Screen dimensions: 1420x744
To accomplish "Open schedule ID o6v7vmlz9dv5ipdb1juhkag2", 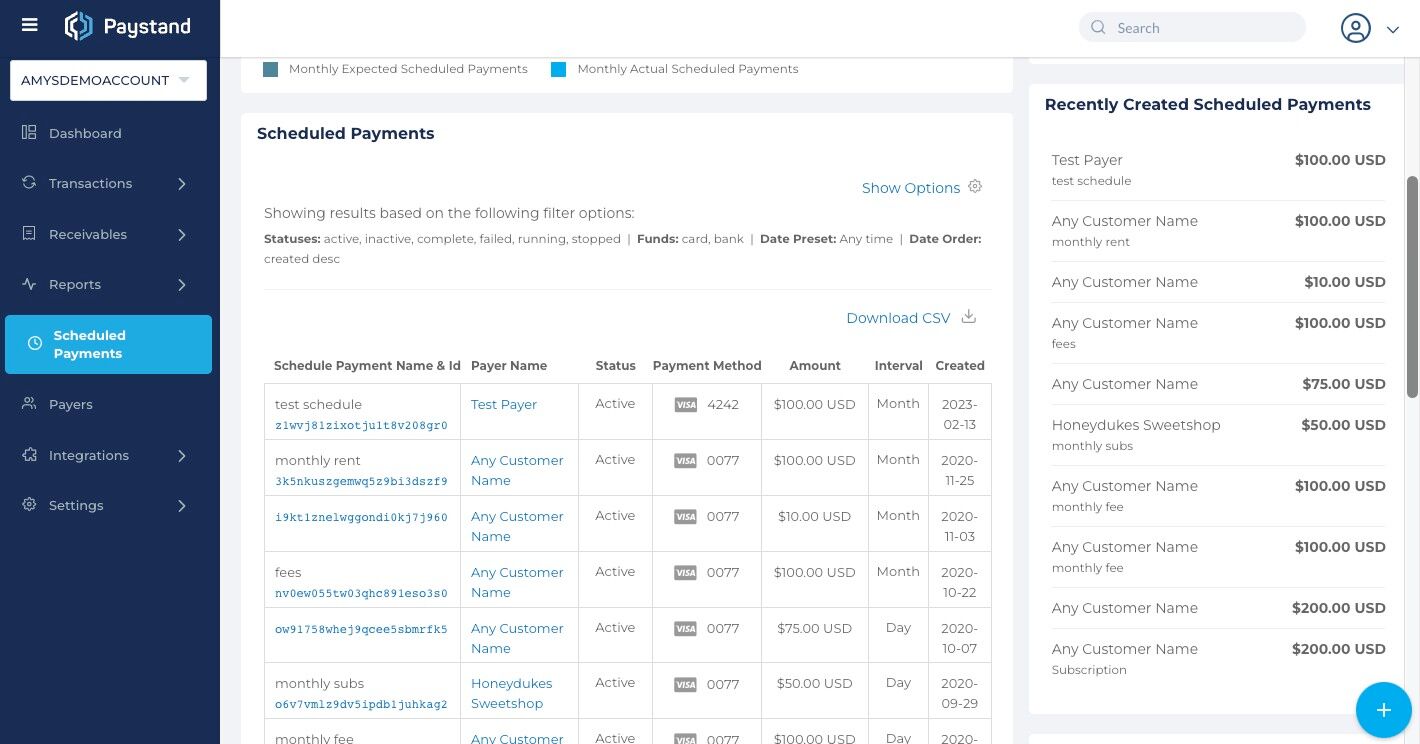I will click(361, 704).
